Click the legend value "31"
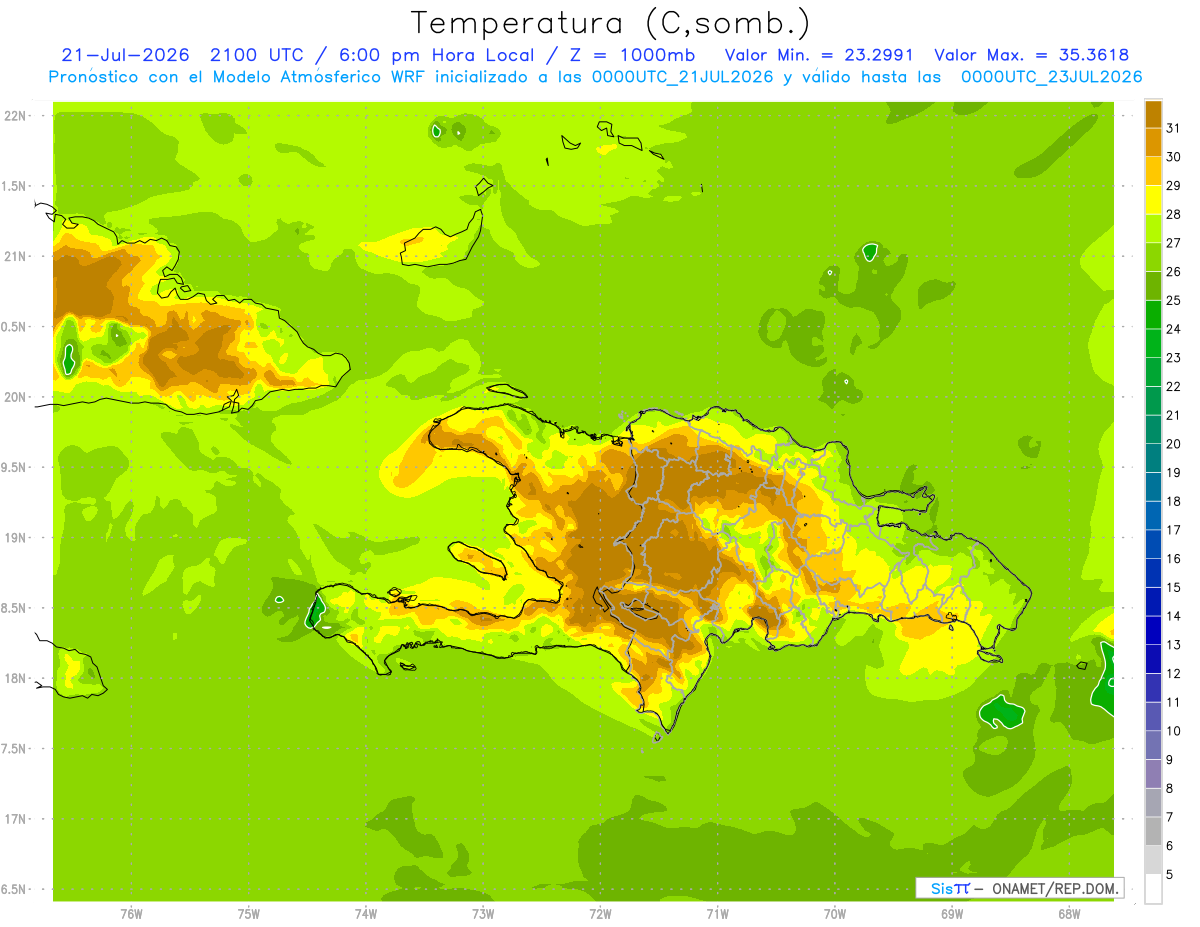Viewport: 1200px width, 927px height. coord(1173,128)
